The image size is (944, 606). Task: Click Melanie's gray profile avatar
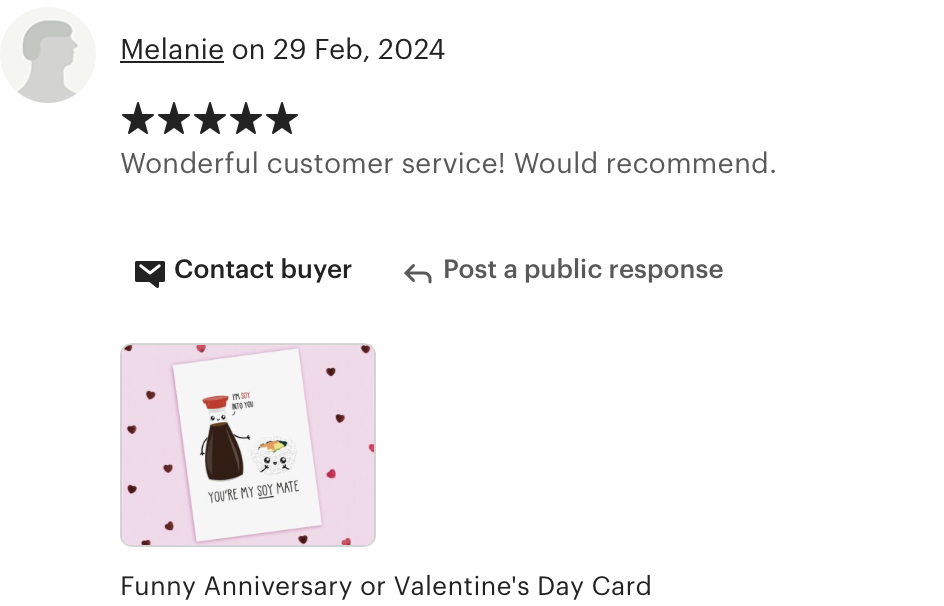click(x=48, y=55)
